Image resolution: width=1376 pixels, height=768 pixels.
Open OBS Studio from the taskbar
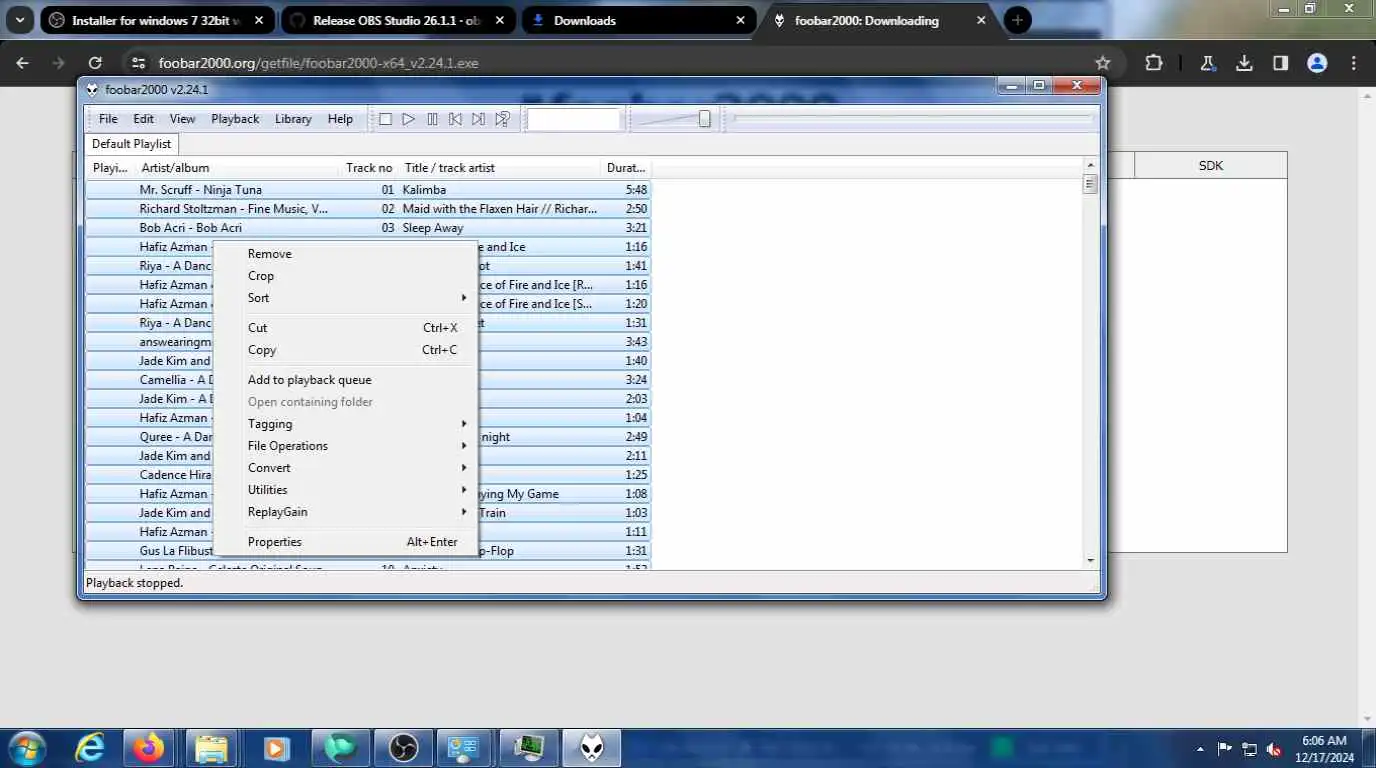(404, 748)
